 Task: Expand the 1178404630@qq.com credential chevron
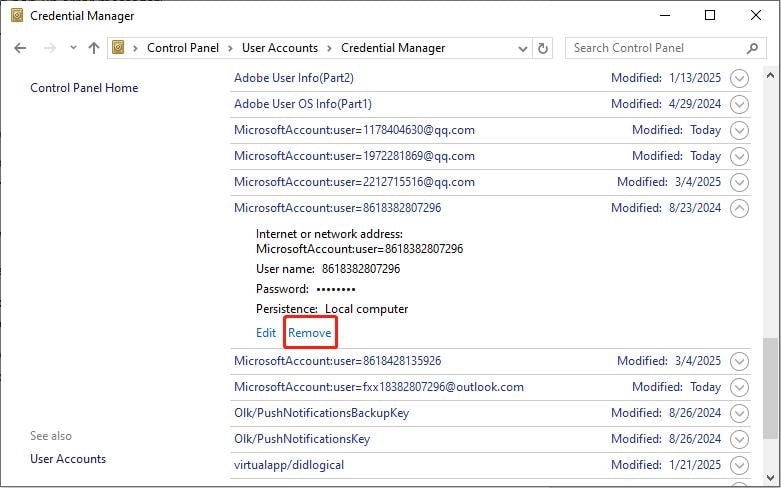[x=740, y=130]
